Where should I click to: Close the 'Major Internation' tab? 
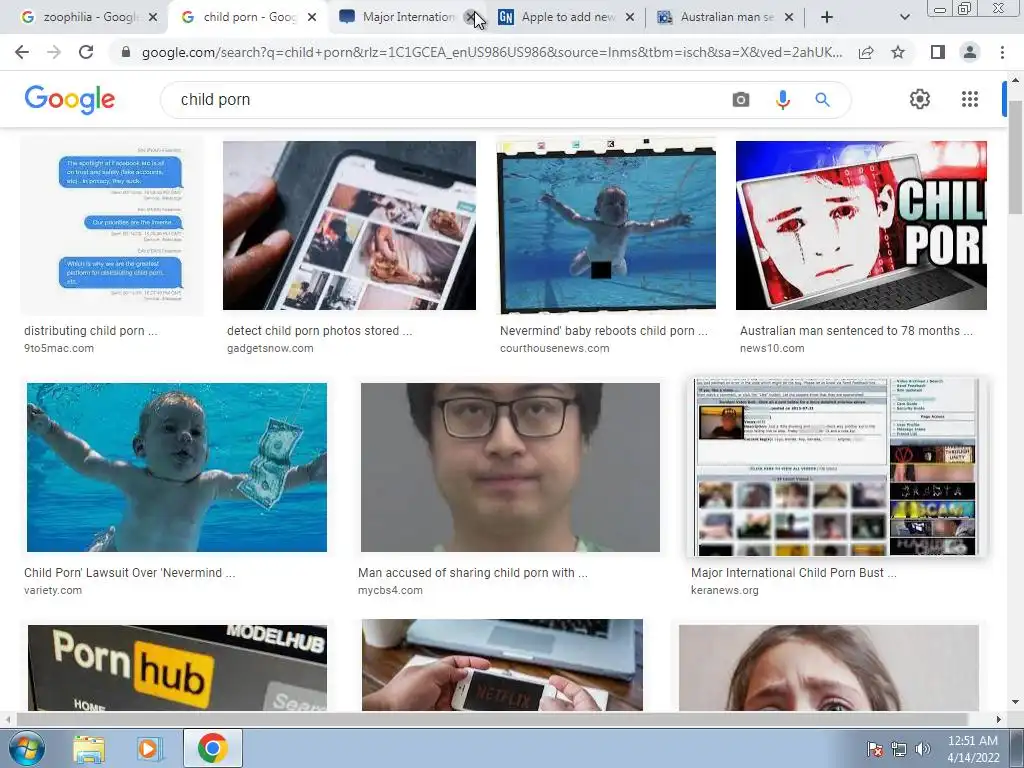click(x=470, y=17)
